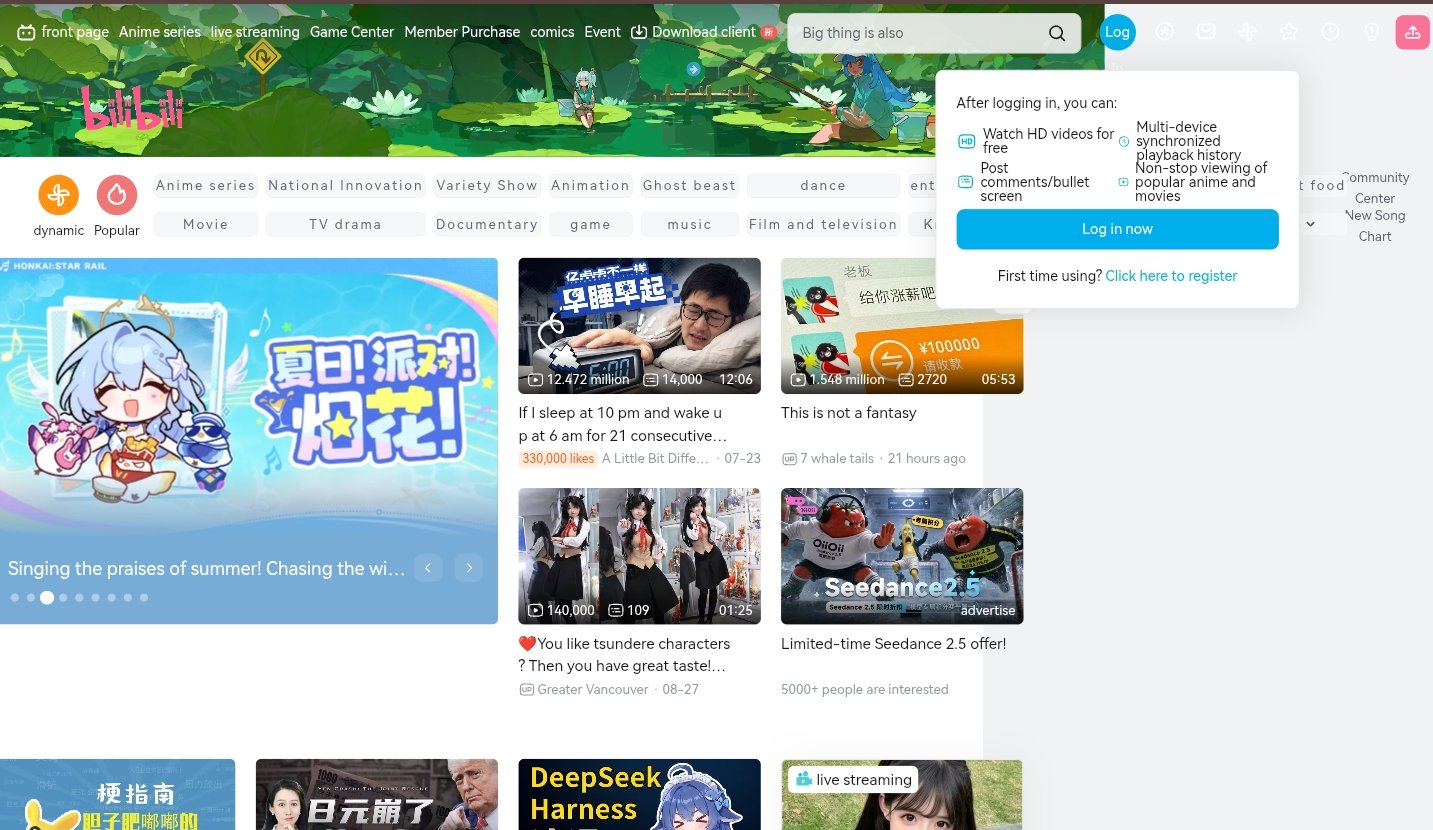
Task: Show next carousel slide with right arrow
Action: (469, 568)
